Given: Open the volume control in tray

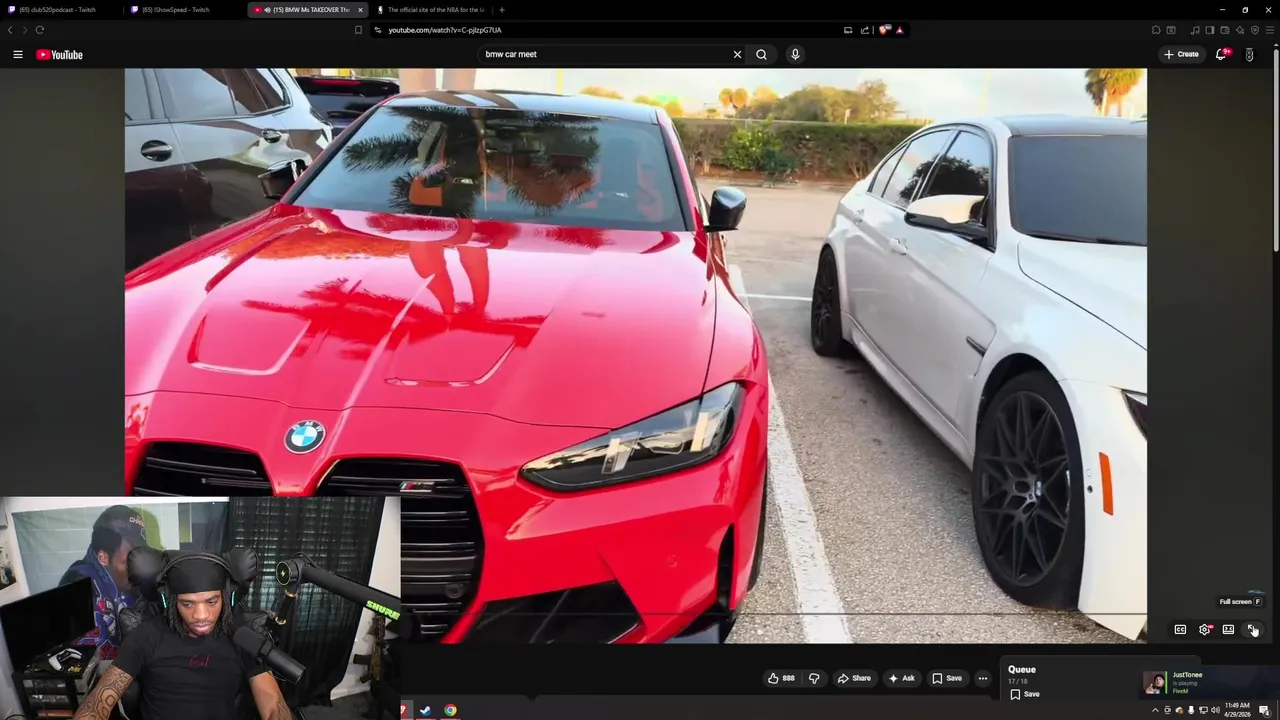Looking at the screenshot, I should (1215, 711).
